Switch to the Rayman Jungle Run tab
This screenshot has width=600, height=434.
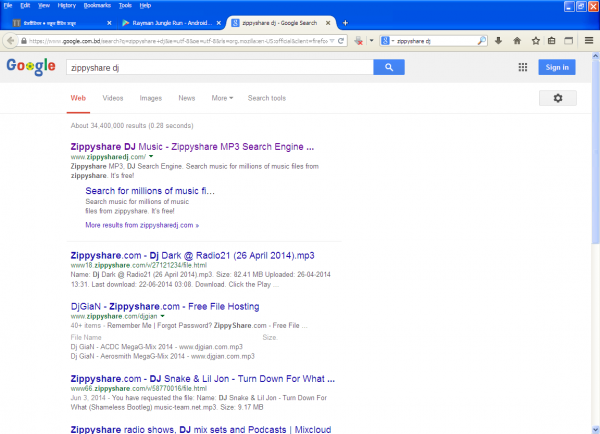tap(171, 23)
